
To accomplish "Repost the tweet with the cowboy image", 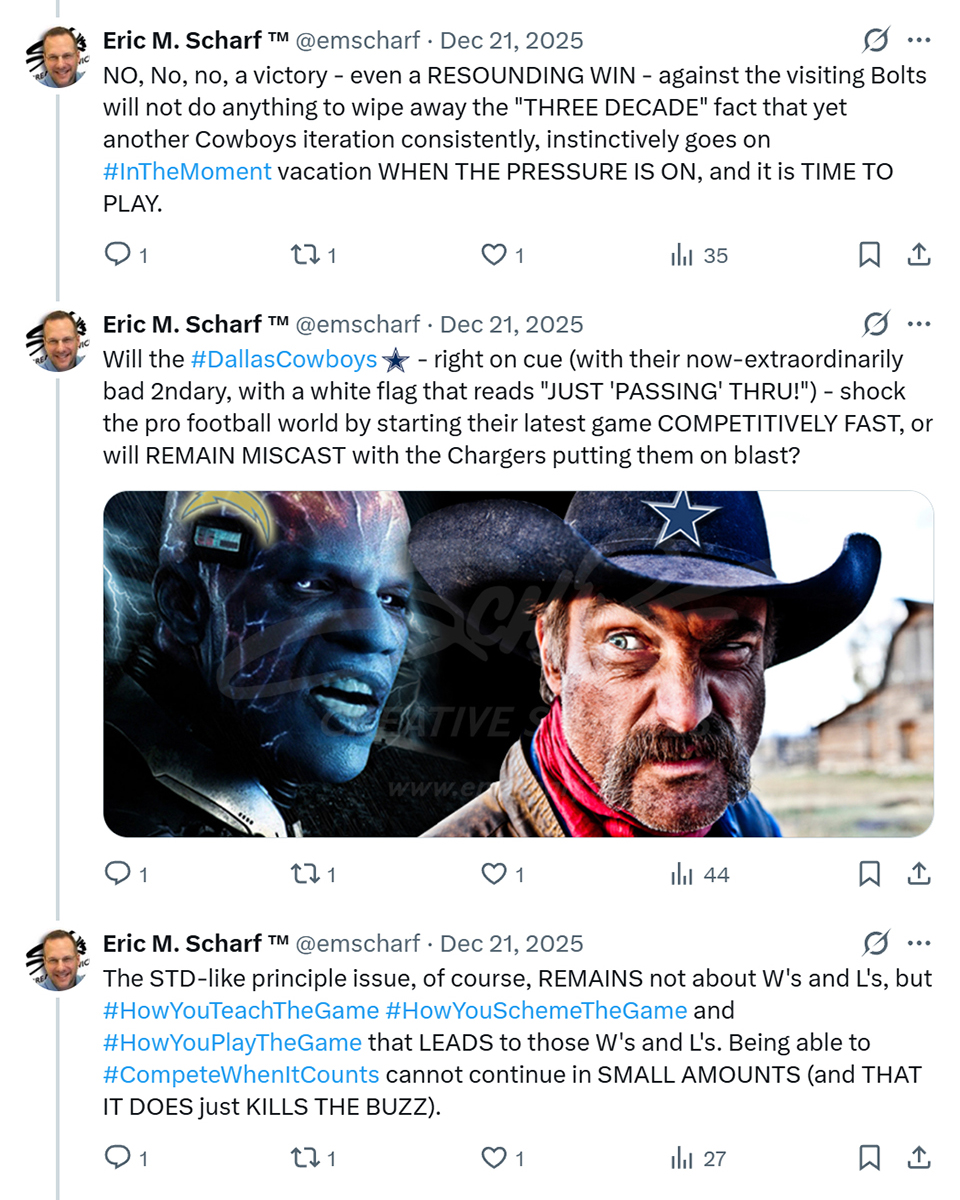I will (303, 874).
